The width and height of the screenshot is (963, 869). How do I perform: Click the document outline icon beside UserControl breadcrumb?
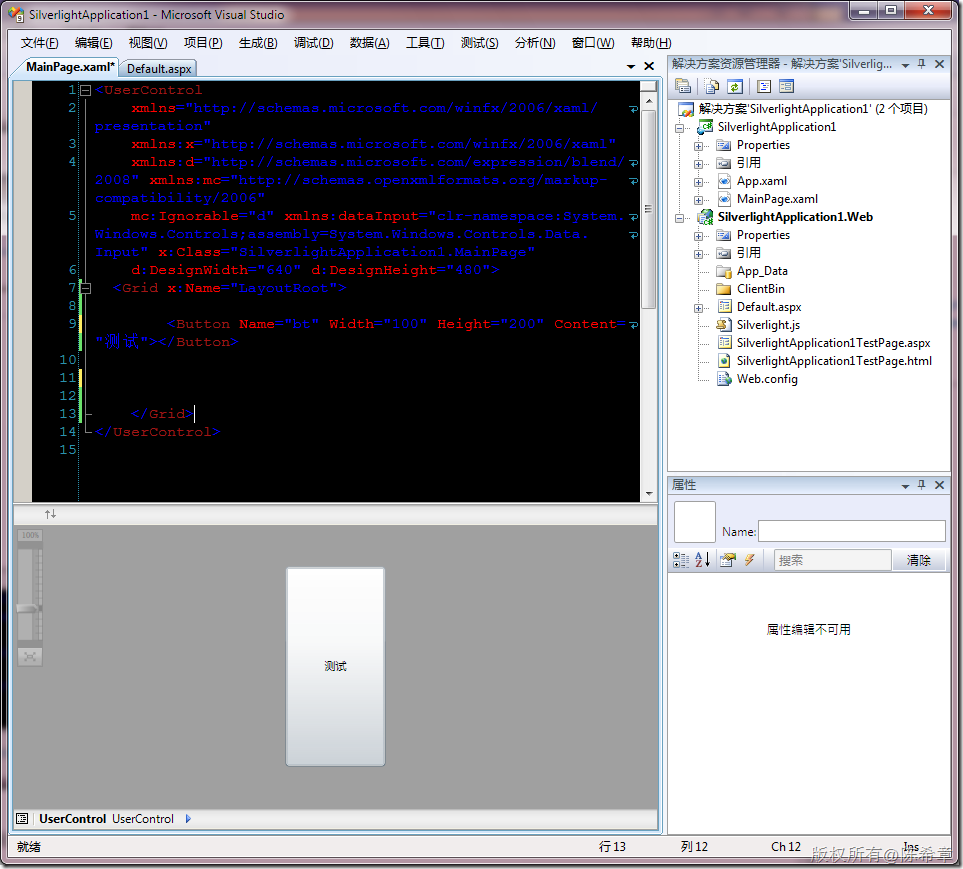[22, 818]
